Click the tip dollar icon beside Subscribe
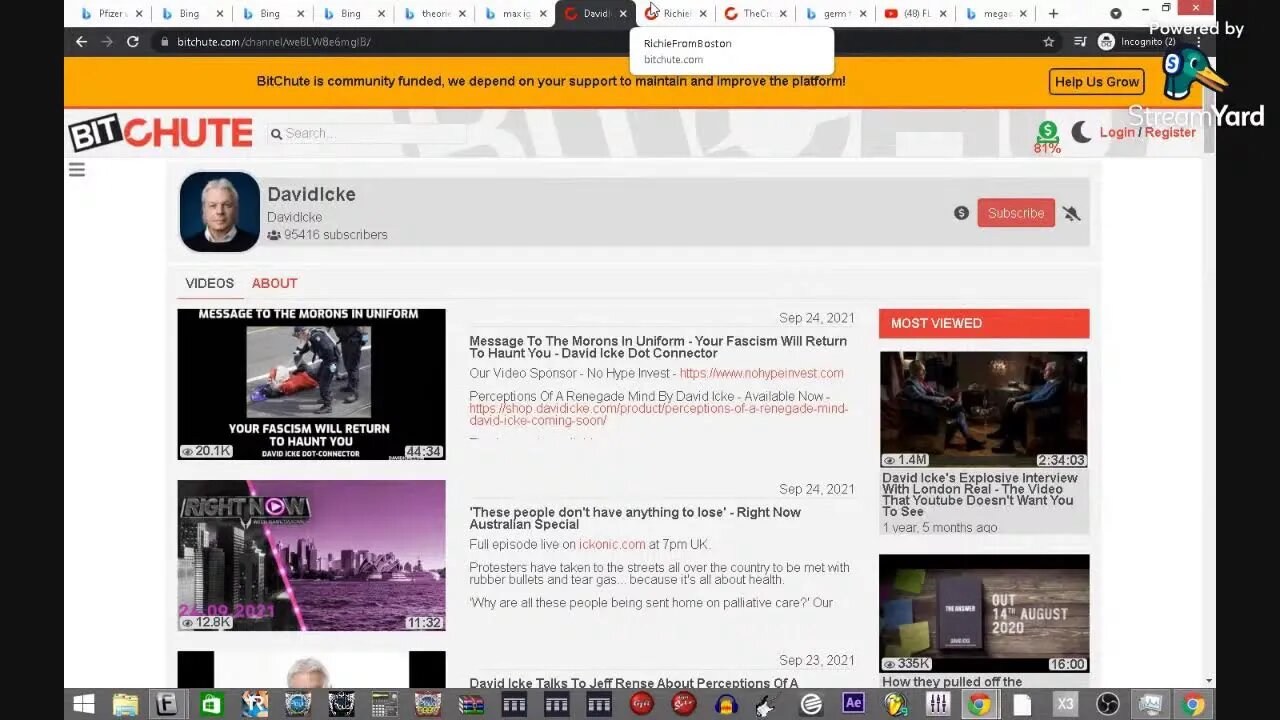Image resolution: width=1280 pixels, height=720 pixels. pyautogui.click(x=961, y=213)
